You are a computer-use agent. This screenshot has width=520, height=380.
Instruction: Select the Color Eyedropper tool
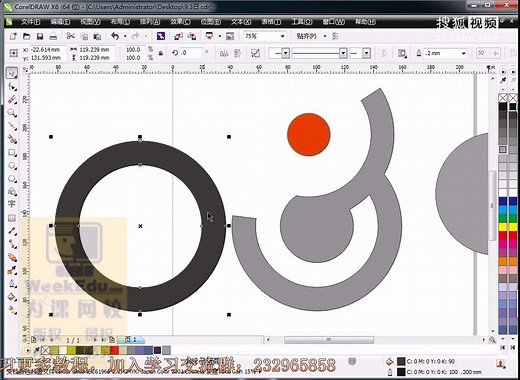[12, 270]
